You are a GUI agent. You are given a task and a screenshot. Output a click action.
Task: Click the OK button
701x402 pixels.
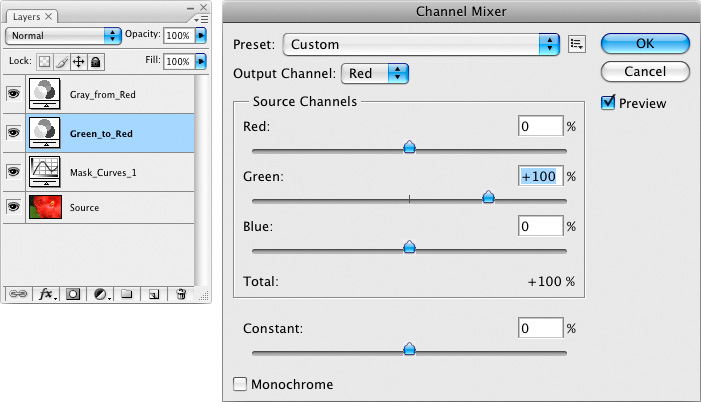[645, 44]
